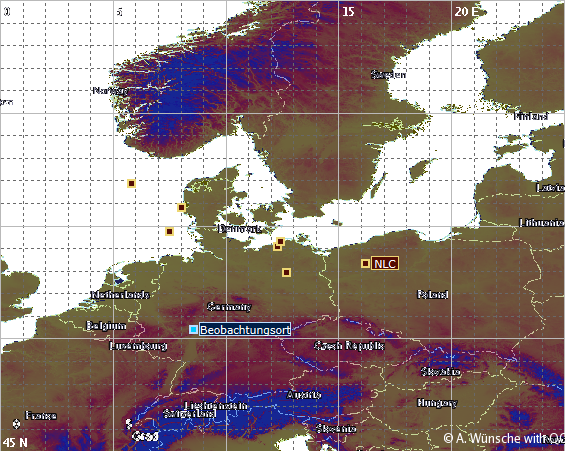The width and height of the screenshot is (565, 451).
Task: Click the A. Wünsche copyright text
Action: [504, 438]
